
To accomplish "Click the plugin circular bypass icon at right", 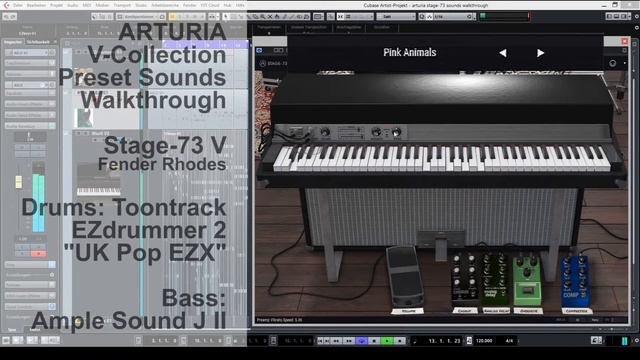I will [x=613, y=63].
